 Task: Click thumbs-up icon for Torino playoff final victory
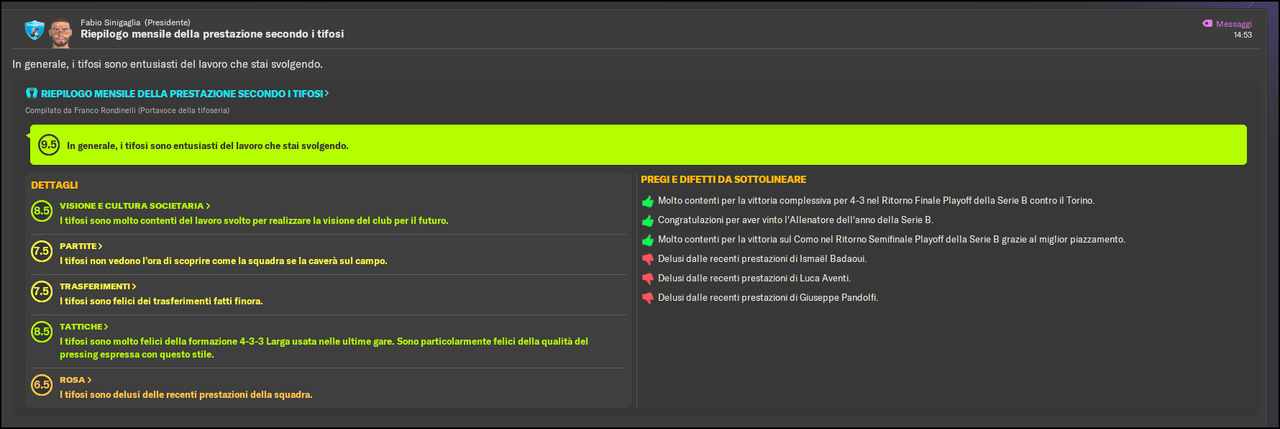click(647, 201)
